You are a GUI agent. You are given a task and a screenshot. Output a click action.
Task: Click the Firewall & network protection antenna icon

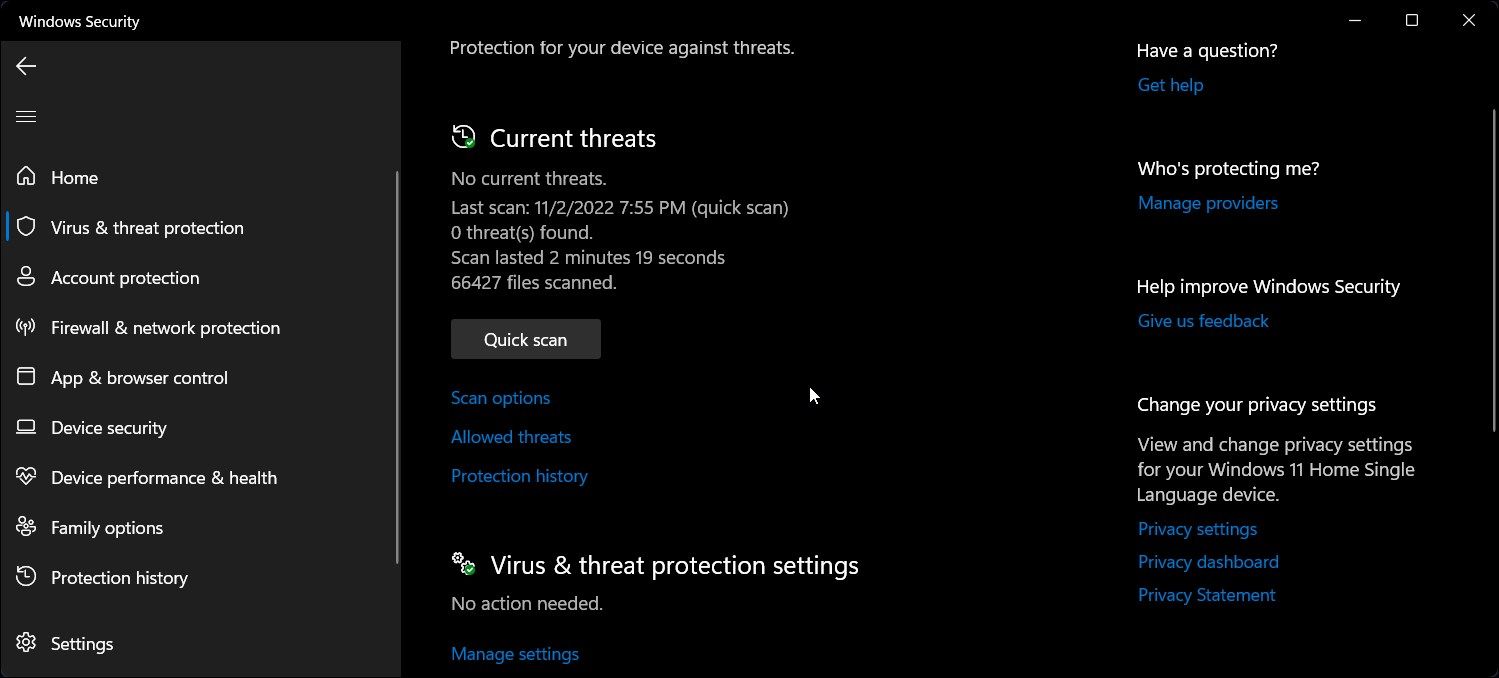click(26, 327)
